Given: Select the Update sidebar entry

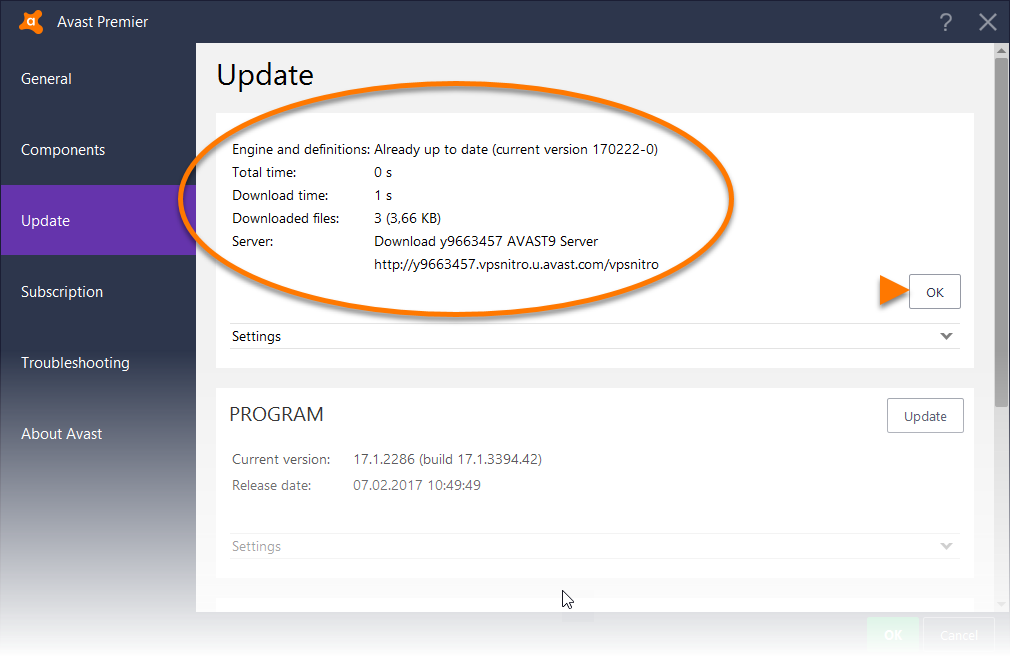Looking at the screenshot, I should point(45,220).
